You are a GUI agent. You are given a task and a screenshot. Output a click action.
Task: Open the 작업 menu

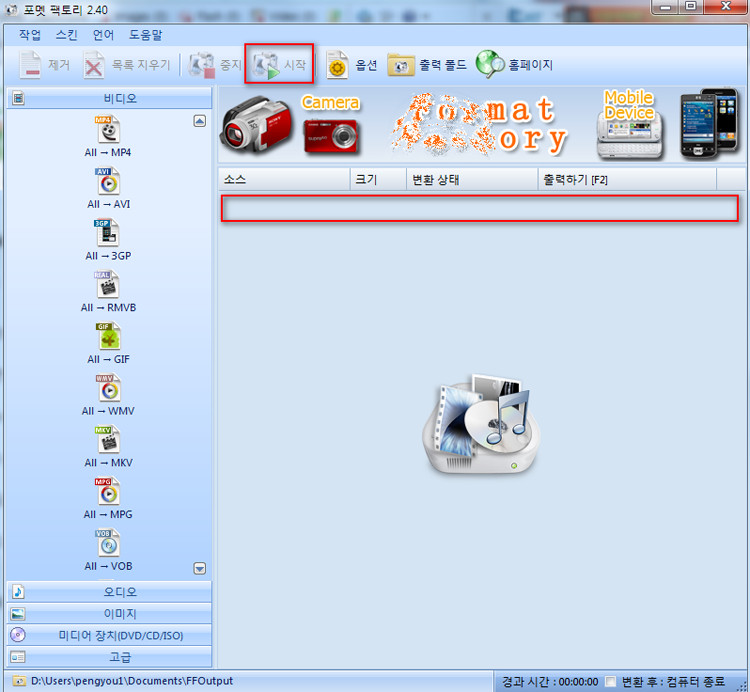click(30, 35)
